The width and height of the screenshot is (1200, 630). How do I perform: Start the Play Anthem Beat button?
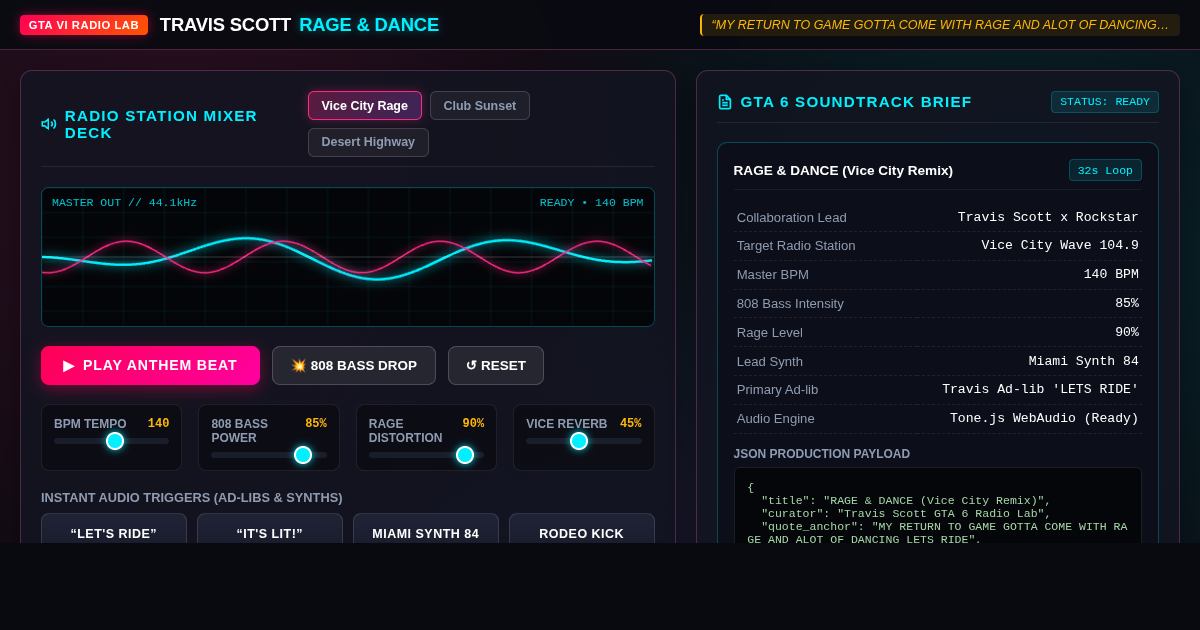pos(150,366)
